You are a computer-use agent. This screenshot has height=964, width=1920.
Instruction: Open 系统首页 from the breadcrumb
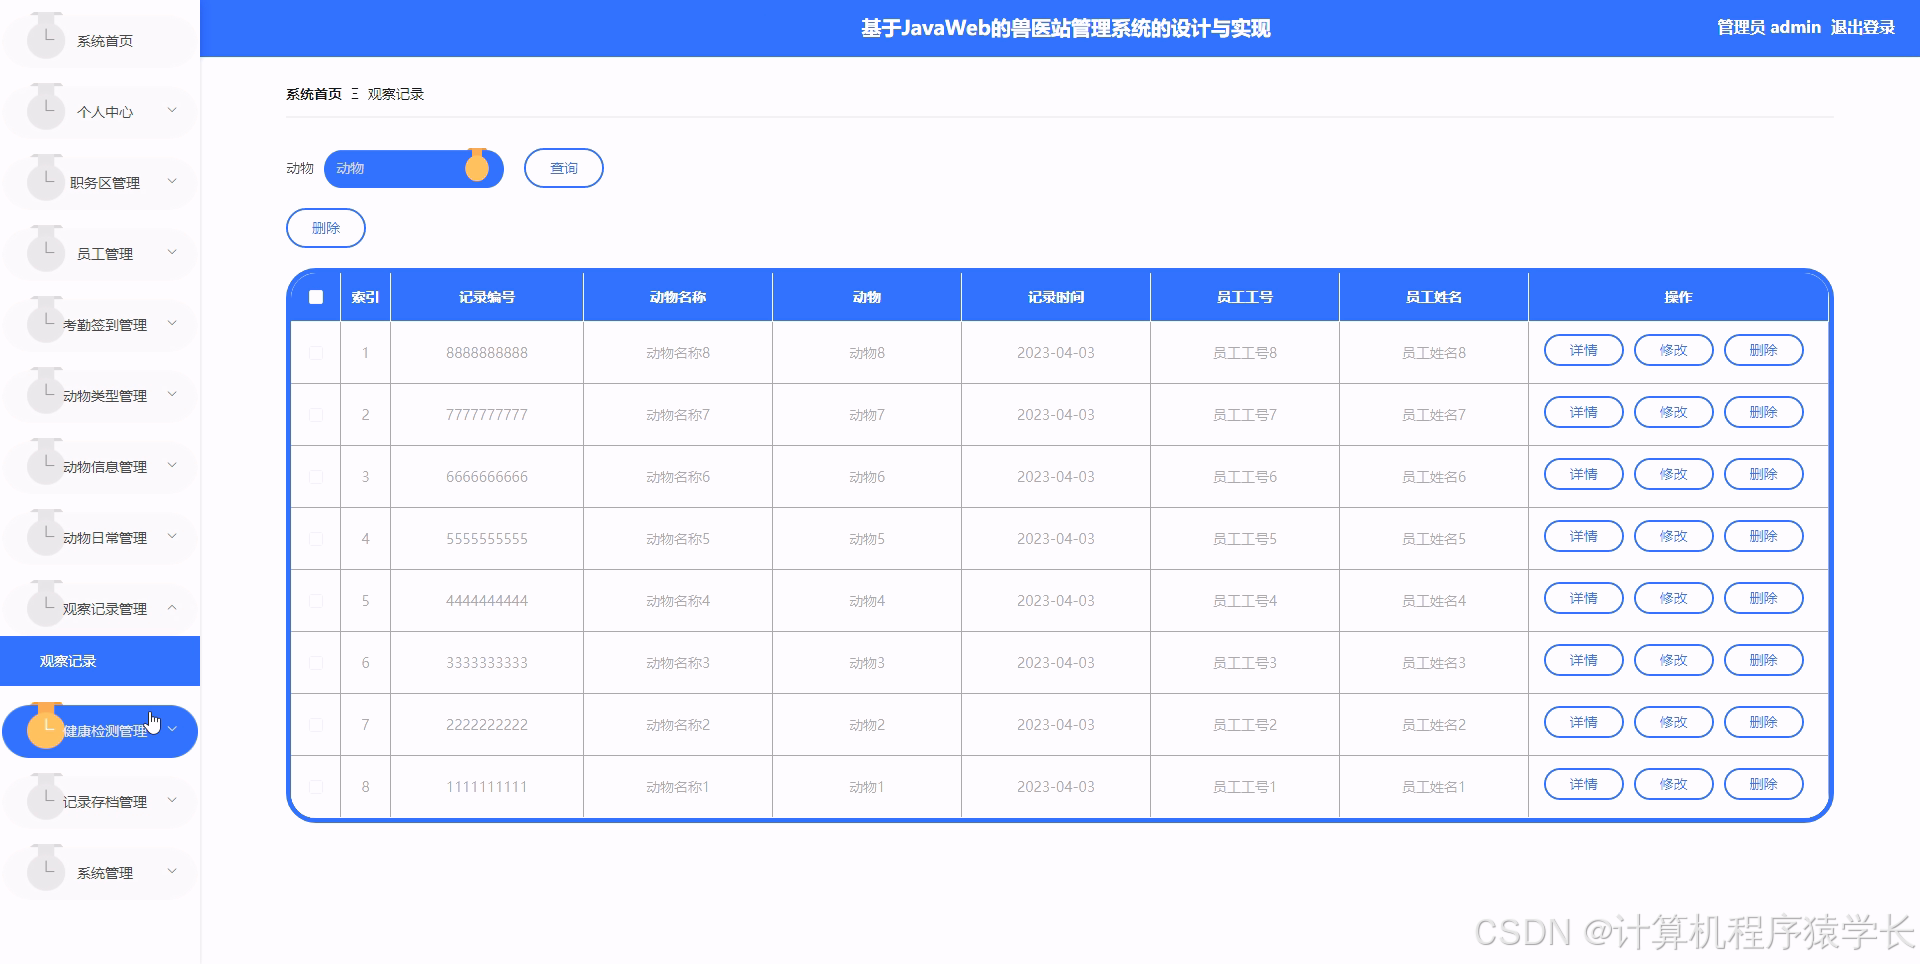(x=312, y=93)
